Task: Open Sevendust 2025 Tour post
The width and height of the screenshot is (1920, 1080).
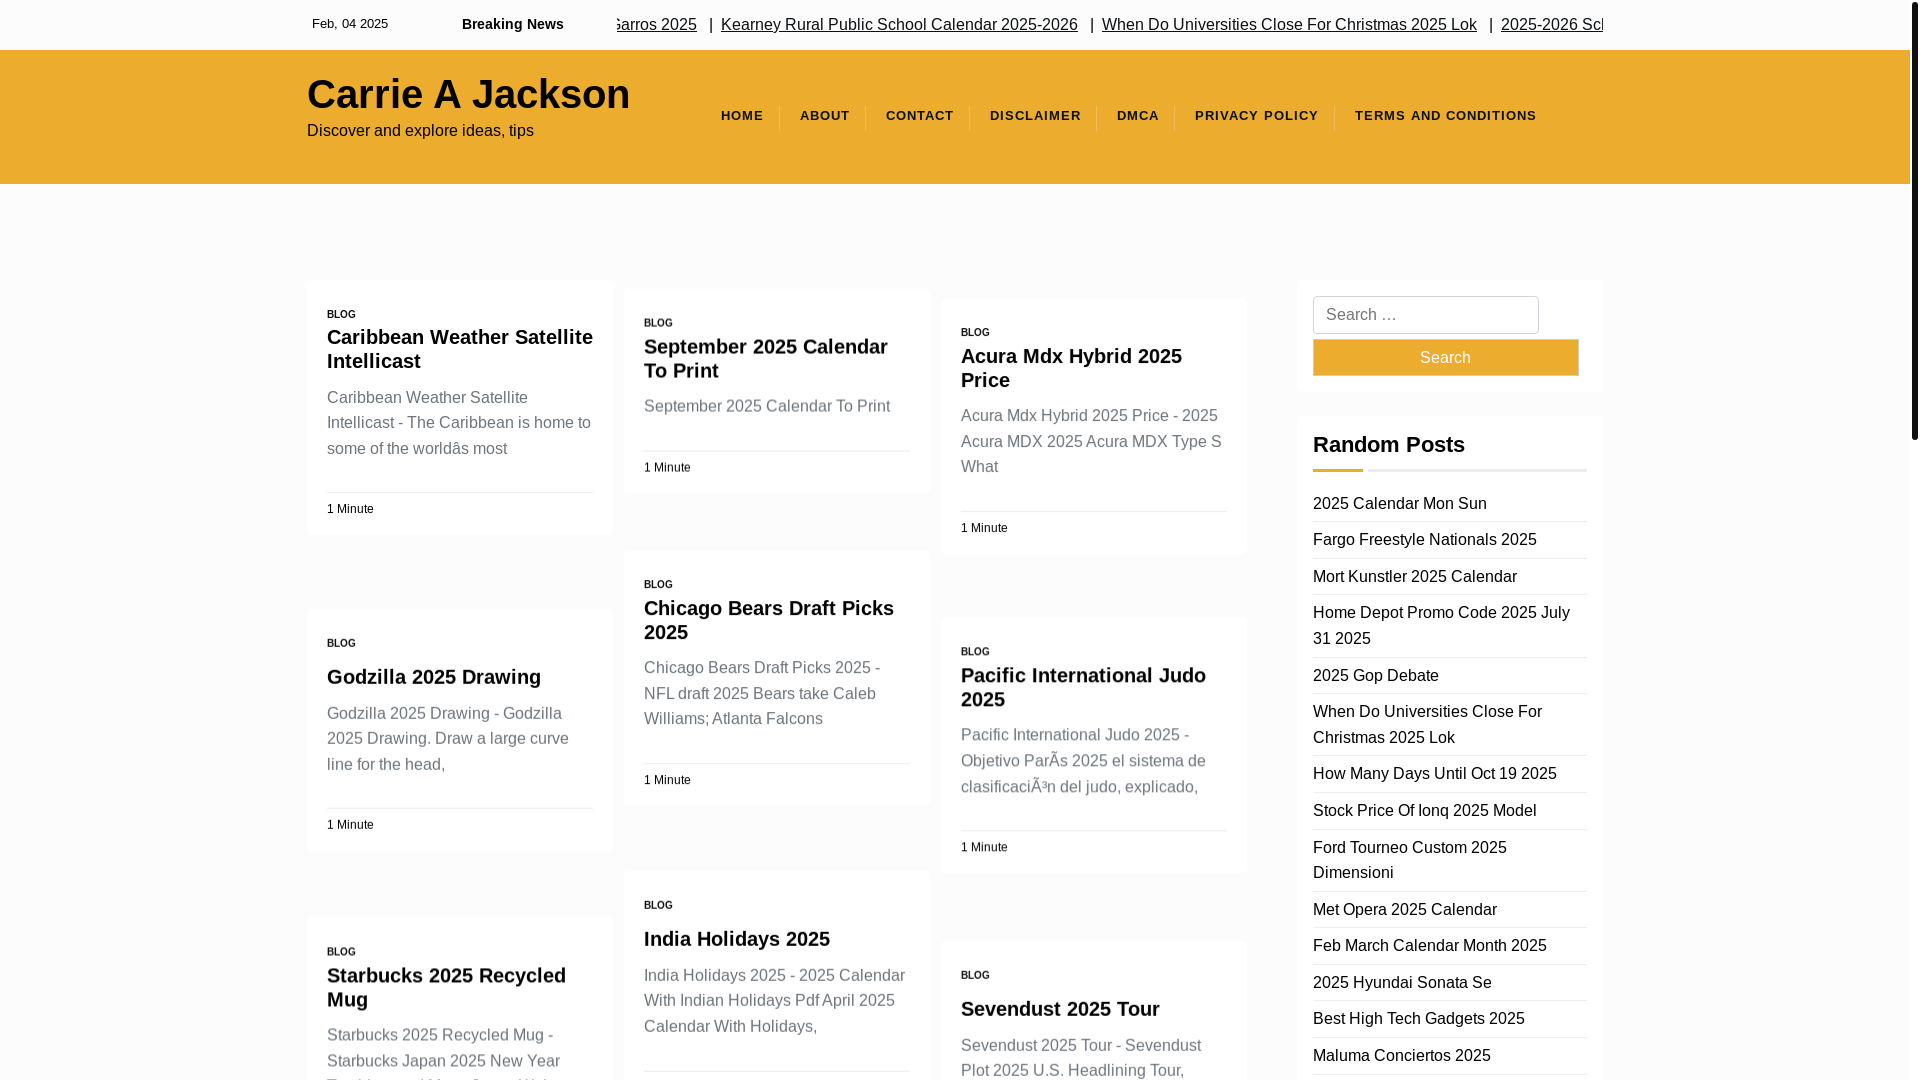Action: point(1060,1009)
